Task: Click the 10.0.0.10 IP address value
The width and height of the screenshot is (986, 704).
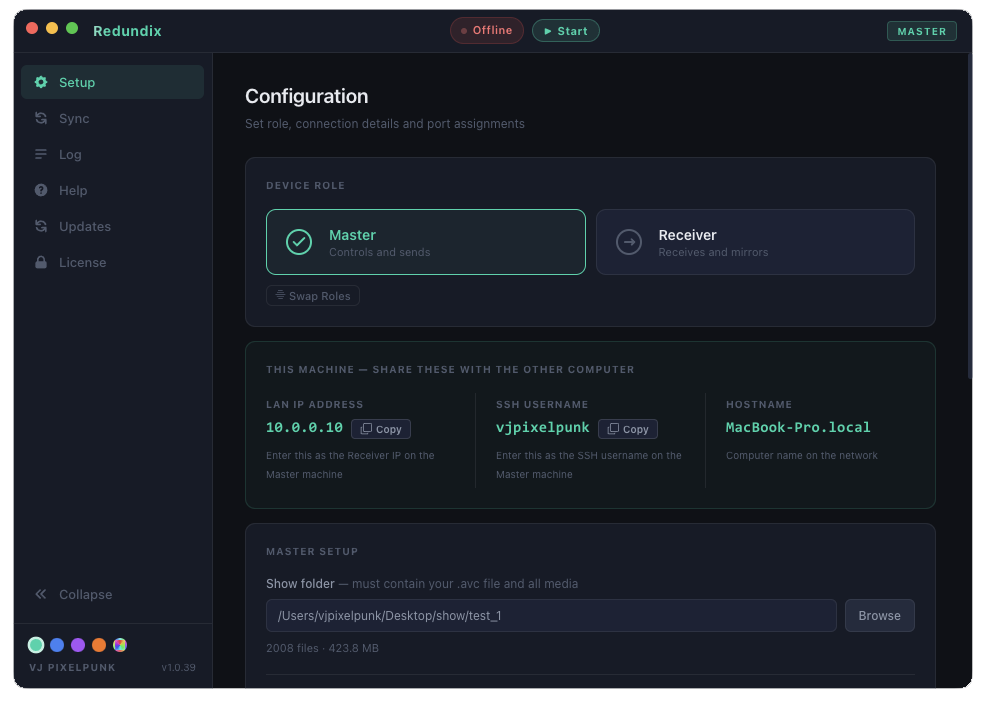Action: [x=304, y=427]
